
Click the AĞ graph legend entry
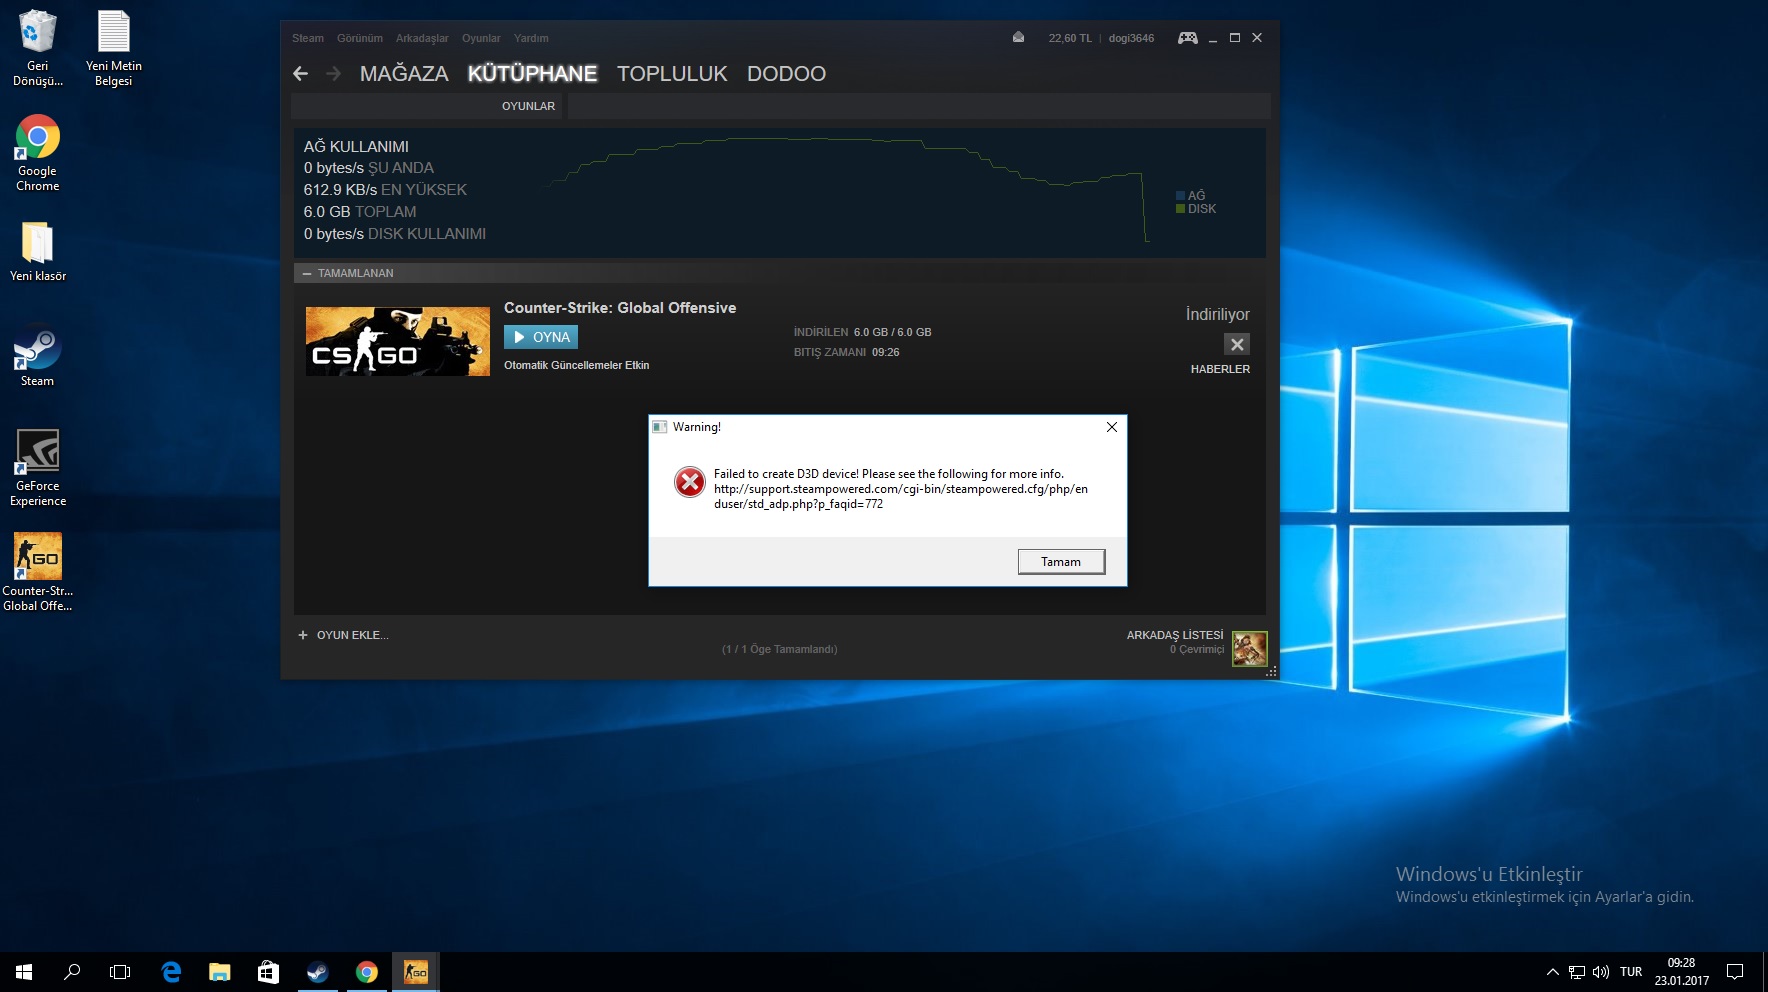1191,196
